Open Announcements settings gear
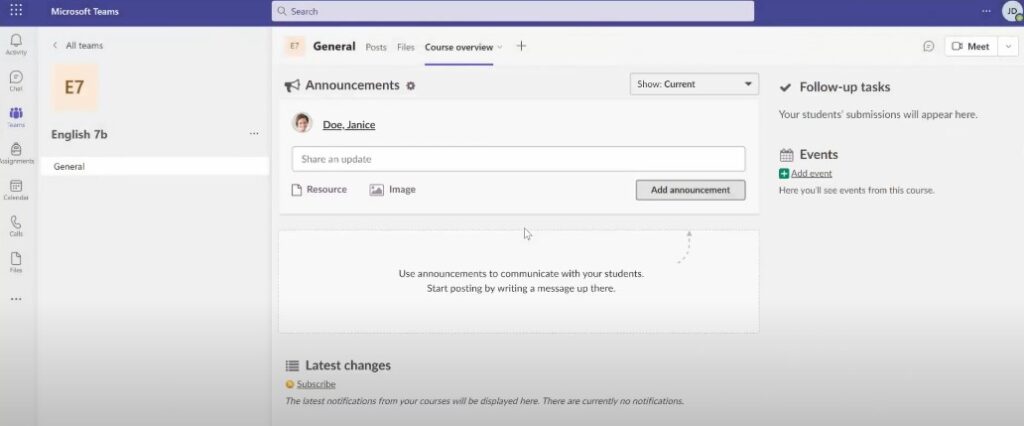 [x=410, y=86]
